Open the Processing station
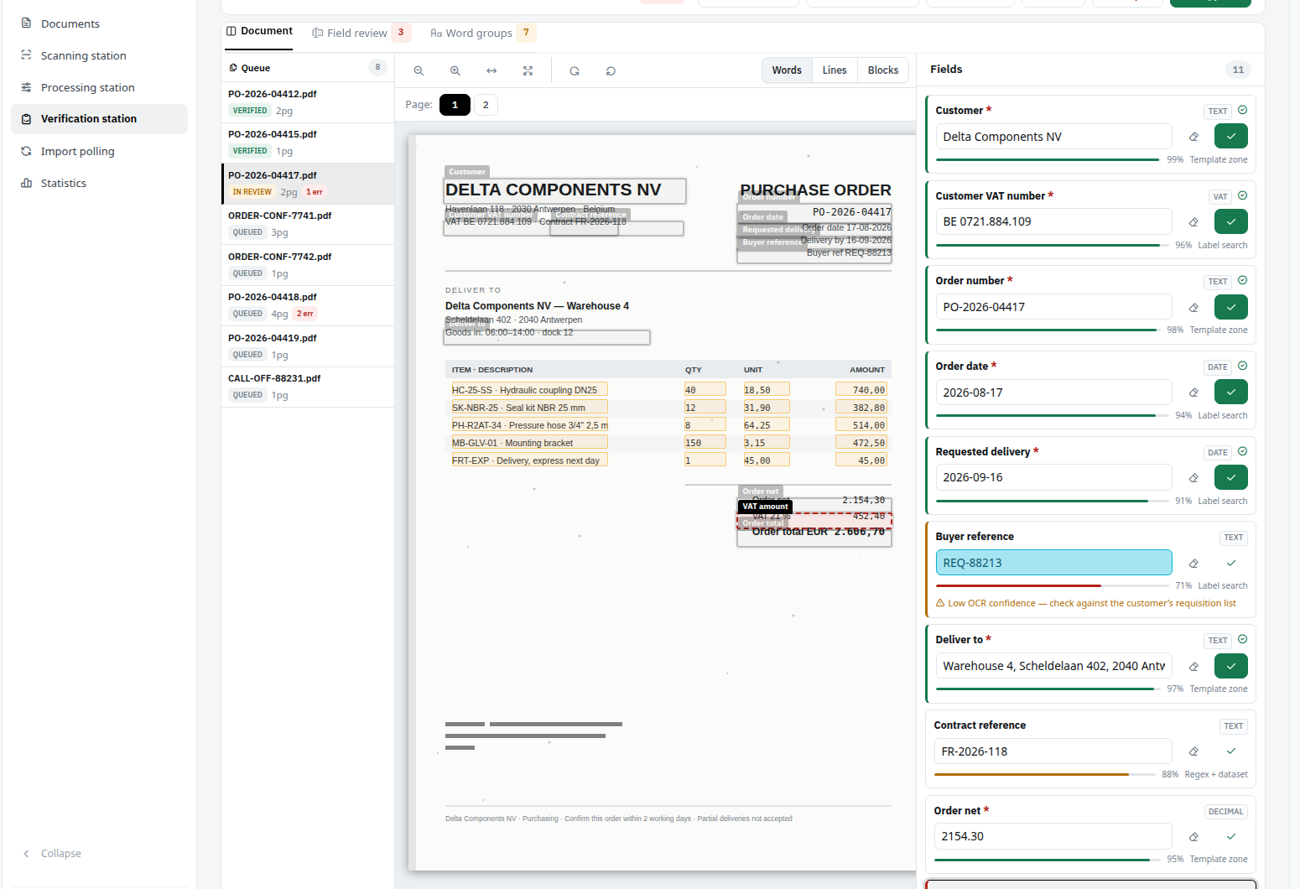This screenshot has width=1300, height=889. (99, 87)
